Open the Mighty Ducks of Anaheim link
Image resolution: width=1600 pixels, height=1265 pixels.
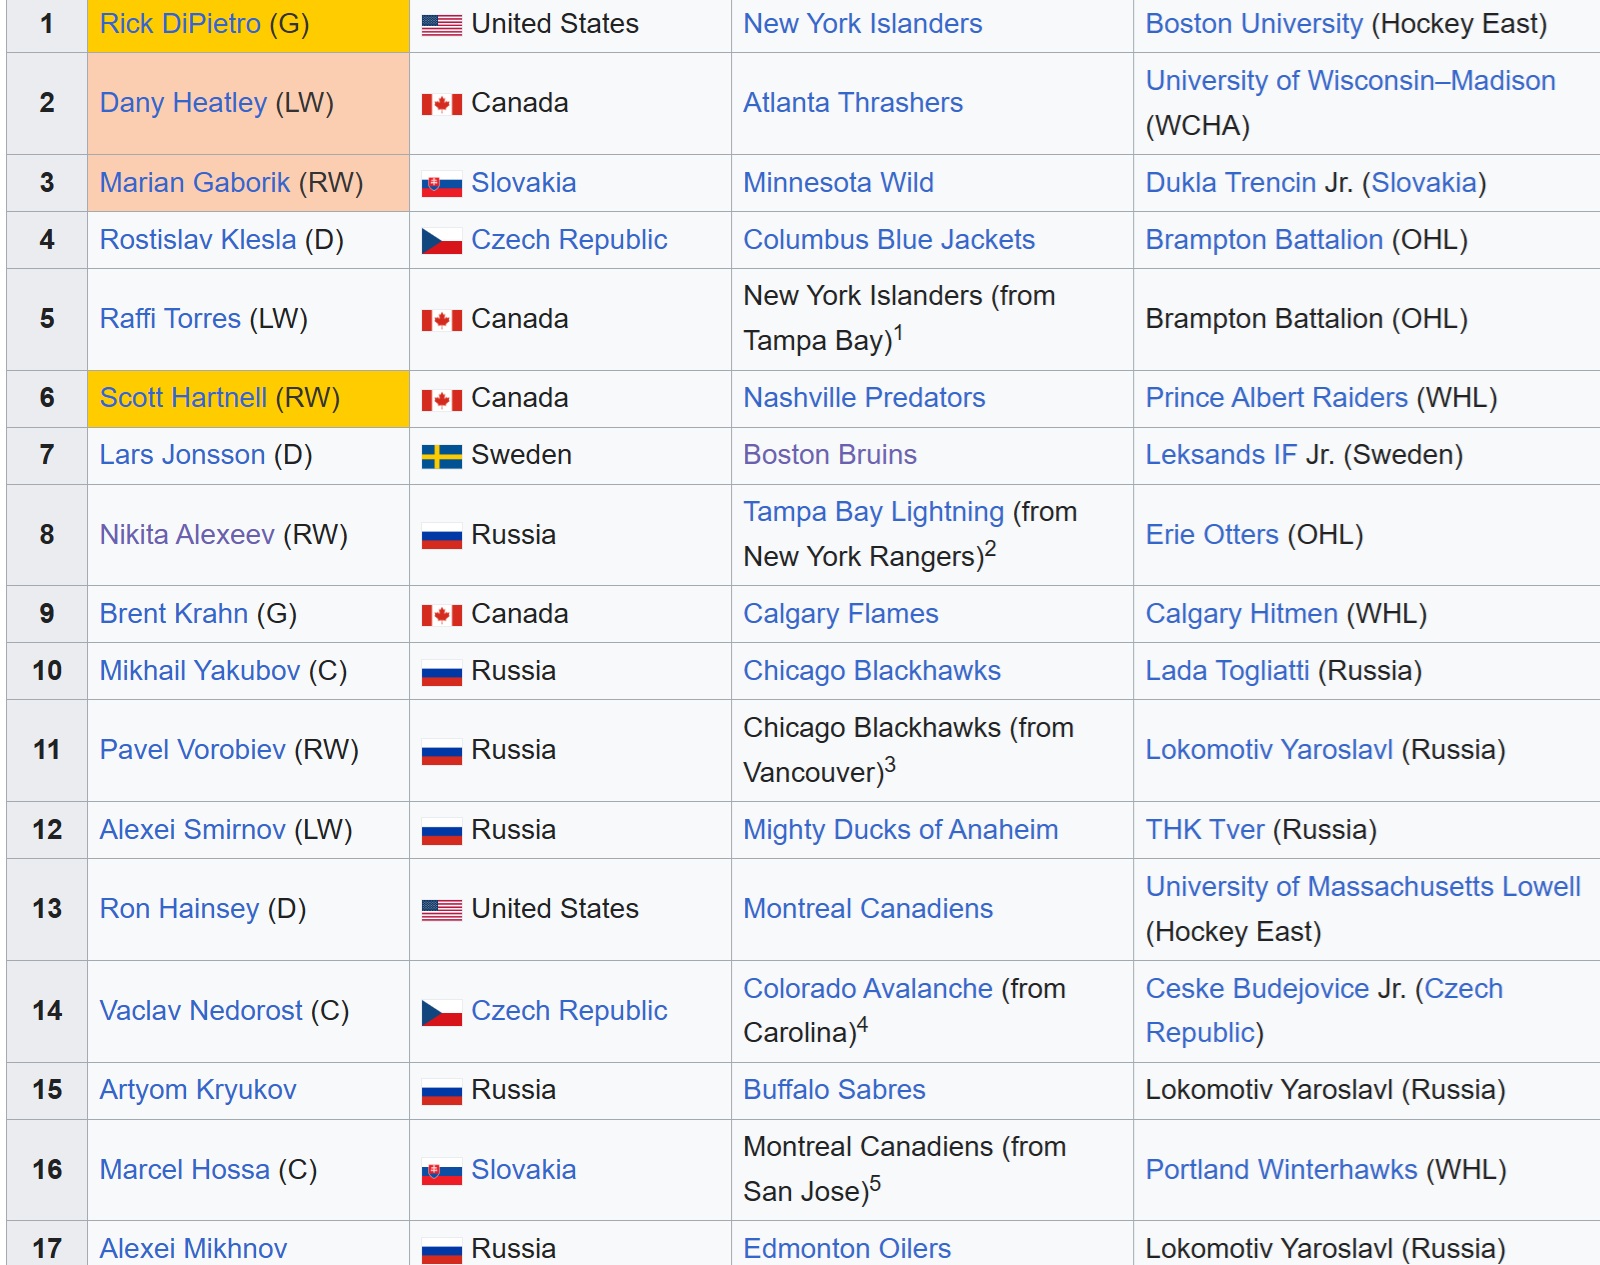pyautogui.click(x=901, y=830)
